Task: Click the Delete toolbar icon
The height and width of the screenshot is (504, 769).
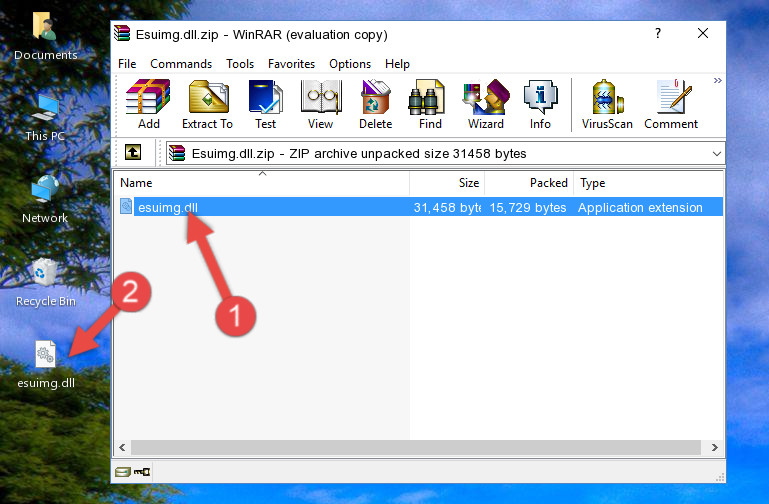Action: (375, 104)
